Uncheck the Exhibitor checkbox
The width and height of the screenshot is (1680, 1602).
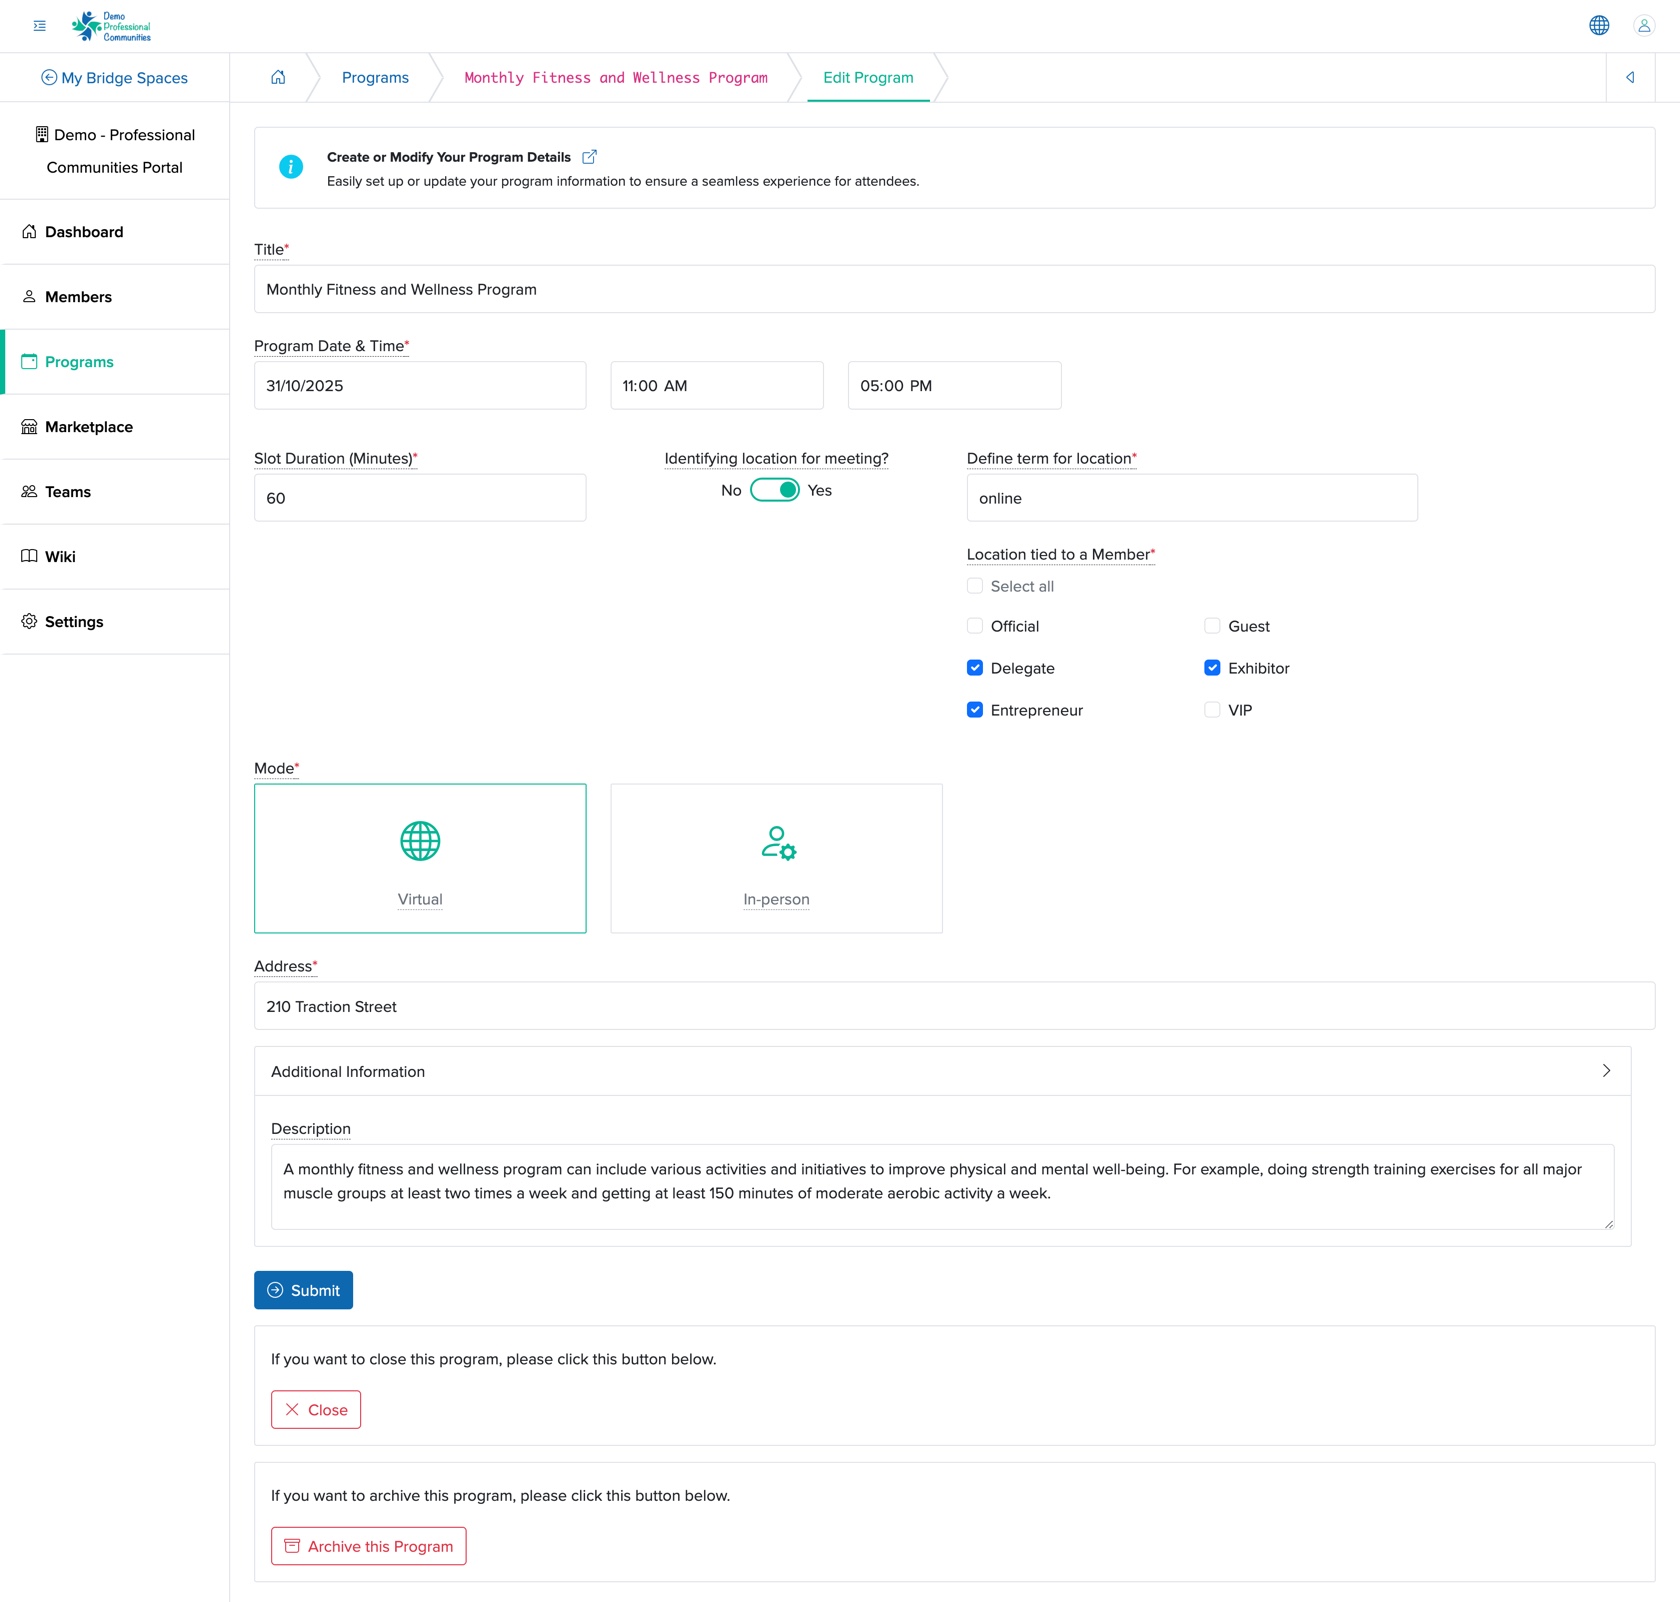pos(1212,668)
